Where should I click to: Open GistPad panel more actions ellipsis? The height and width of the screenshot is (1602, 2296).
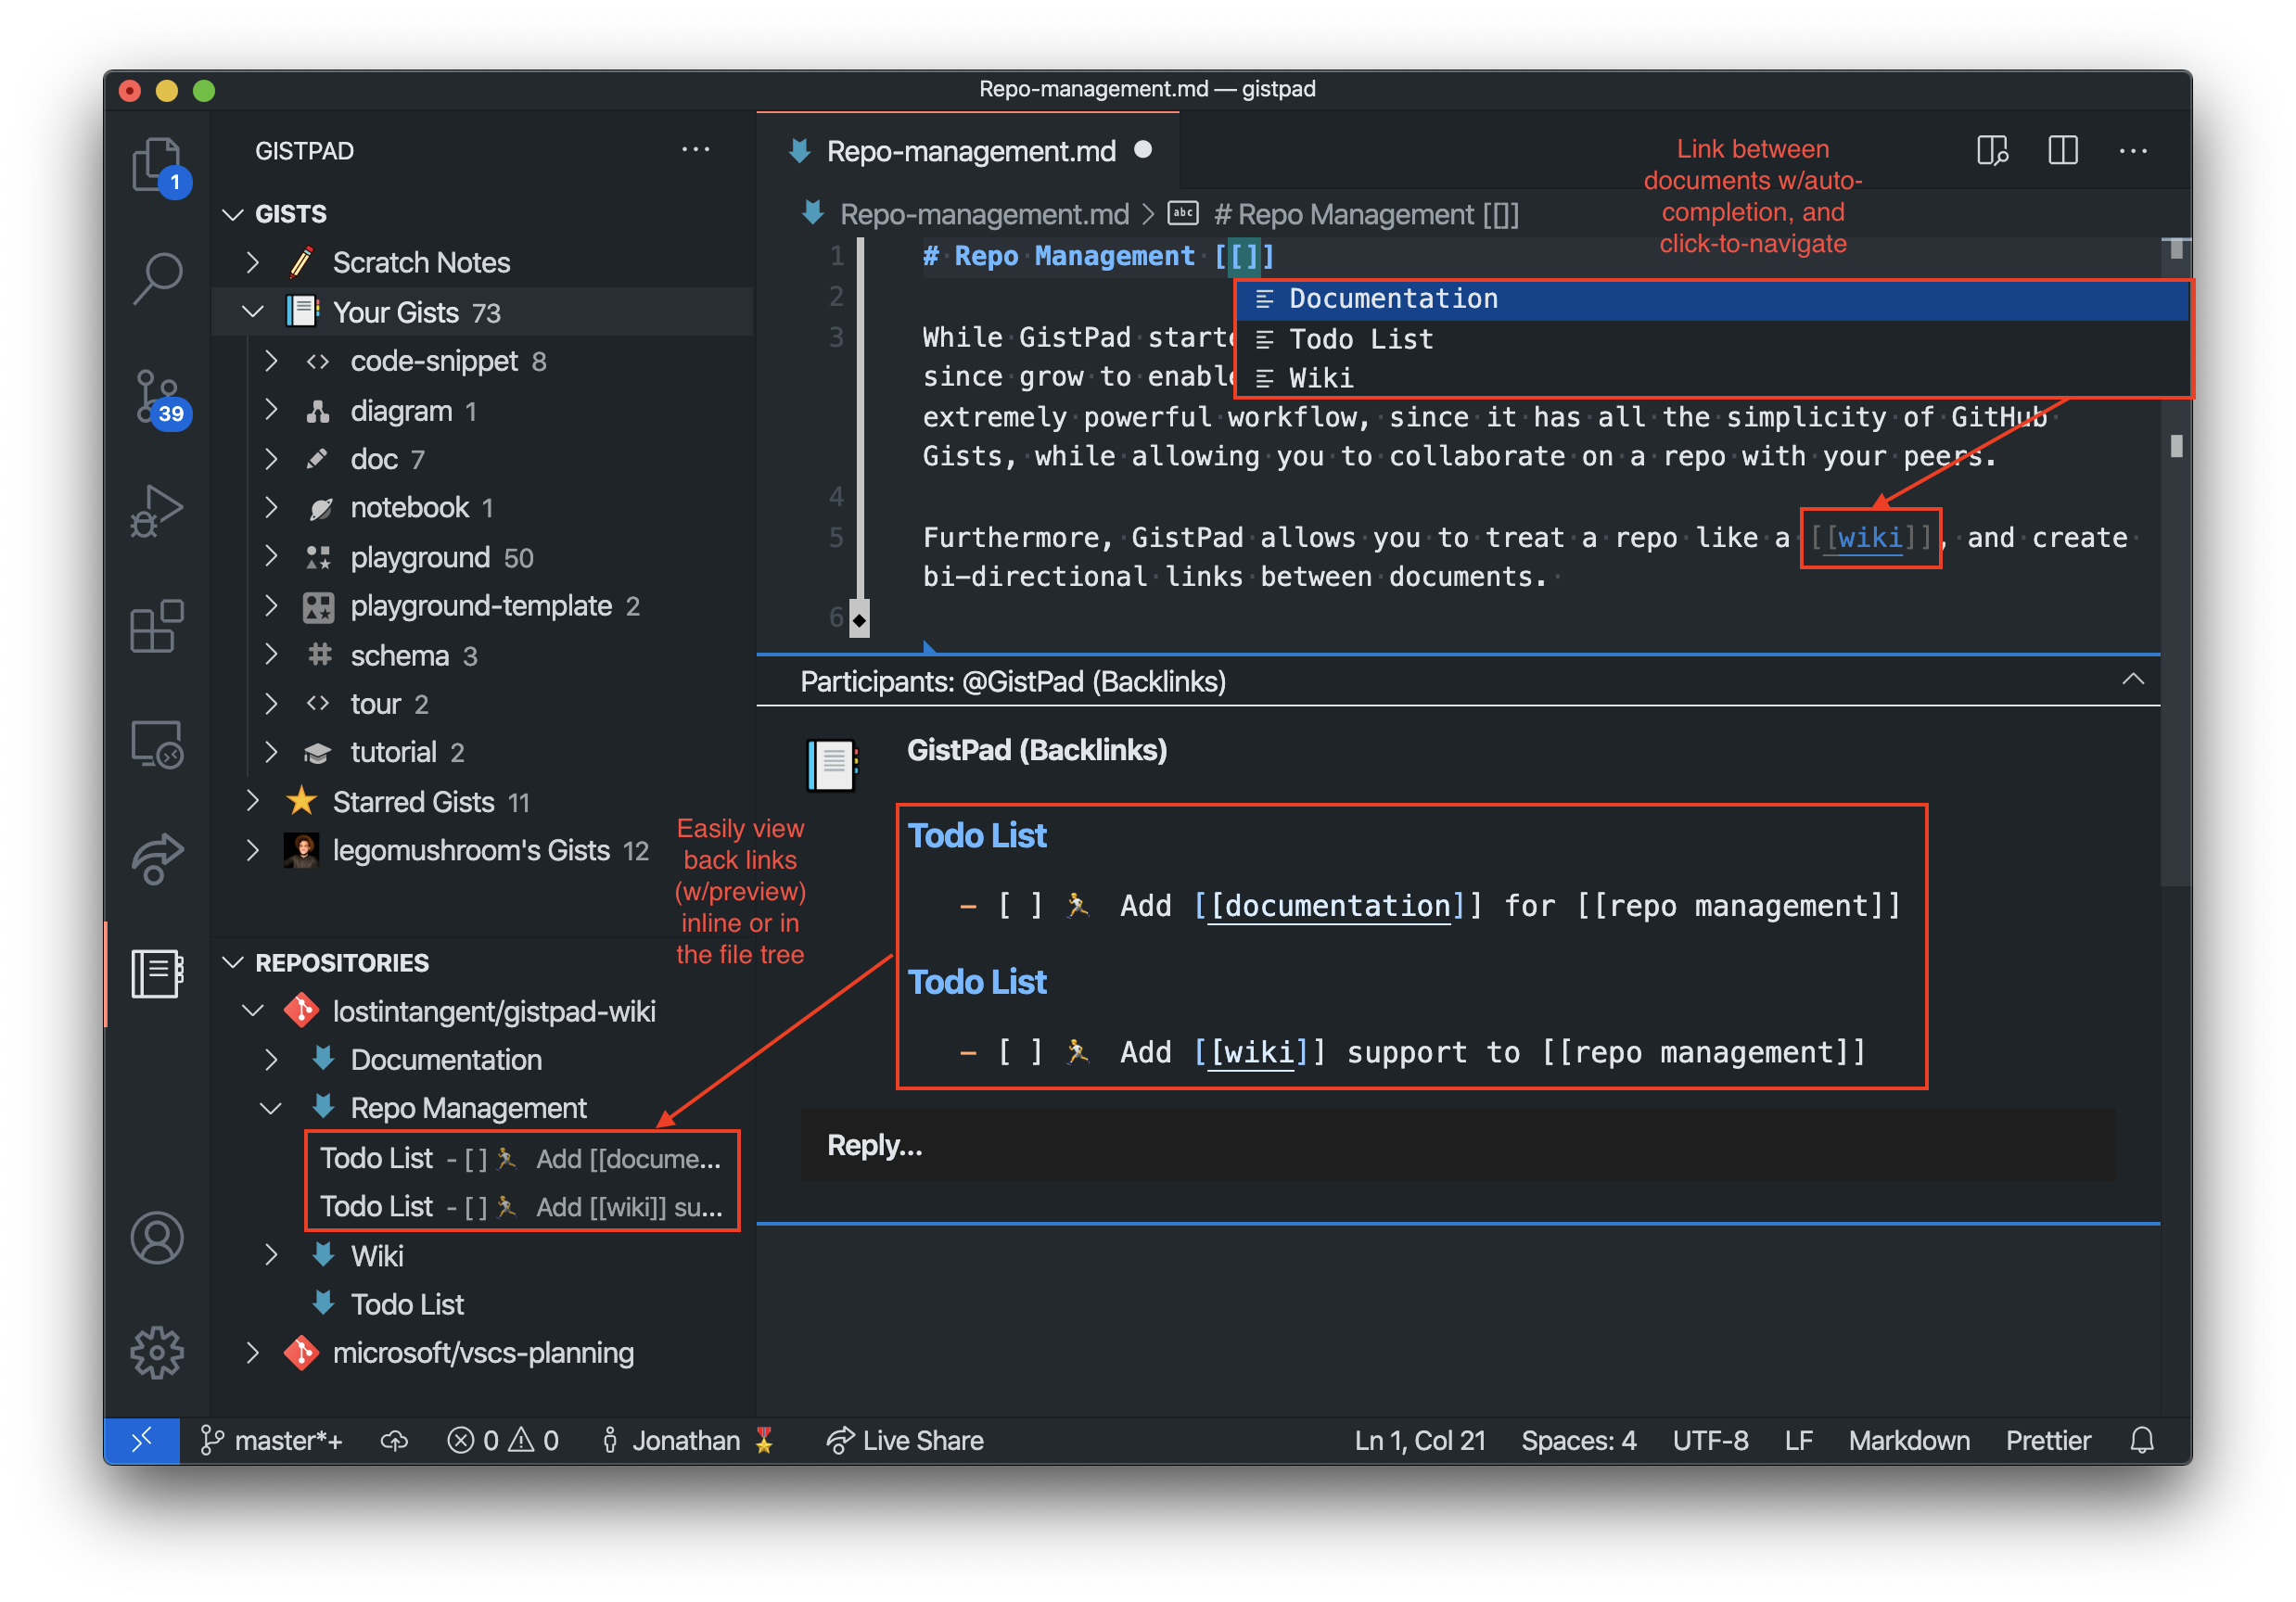pyautogui.click(x=695, y=150)
